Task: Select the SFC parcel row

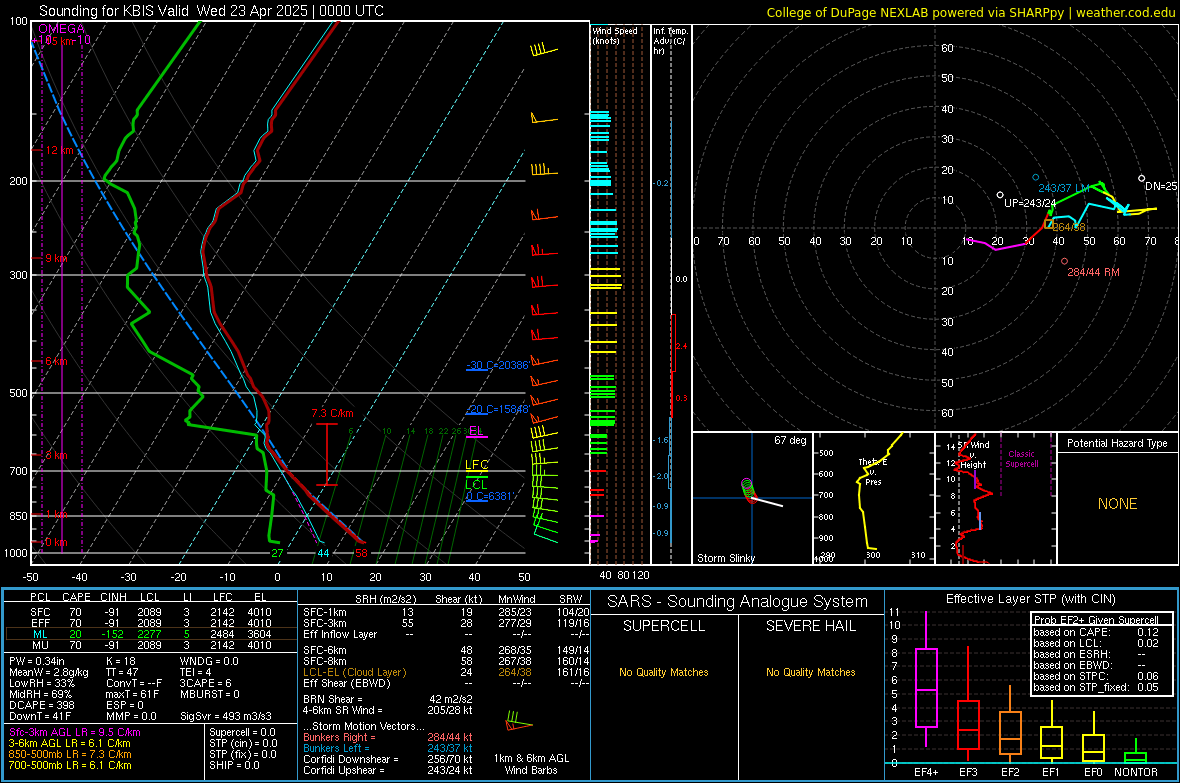Action: pyautogui.click(x=151, y=613)
